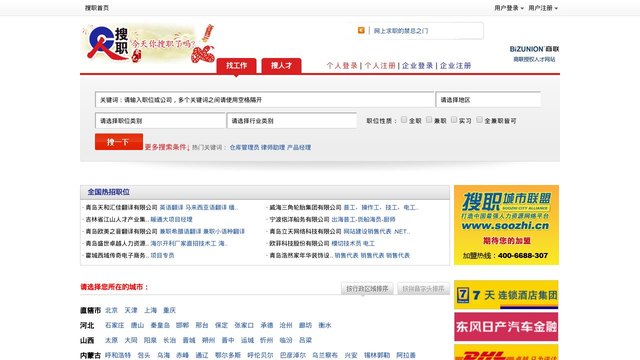Screen dimensions: 640x360
Task: Open the 请选择行业类别 selector
Action: [291, 121]
